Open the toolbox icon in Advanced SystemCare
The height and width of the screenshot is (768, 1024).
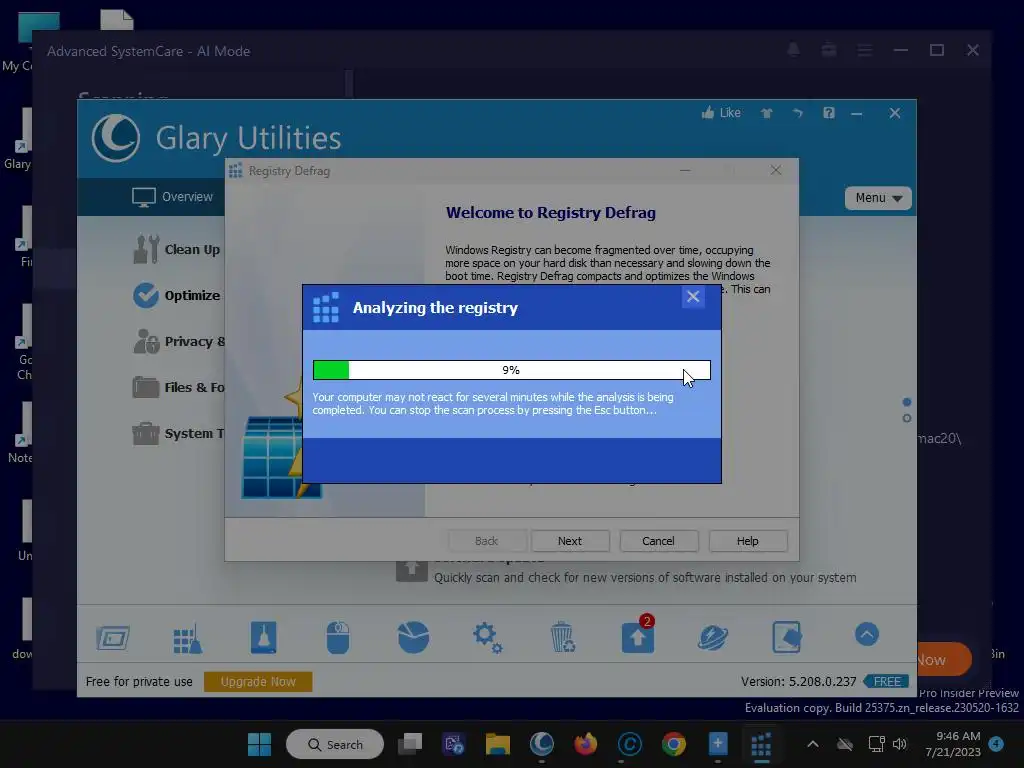point(829,50)
